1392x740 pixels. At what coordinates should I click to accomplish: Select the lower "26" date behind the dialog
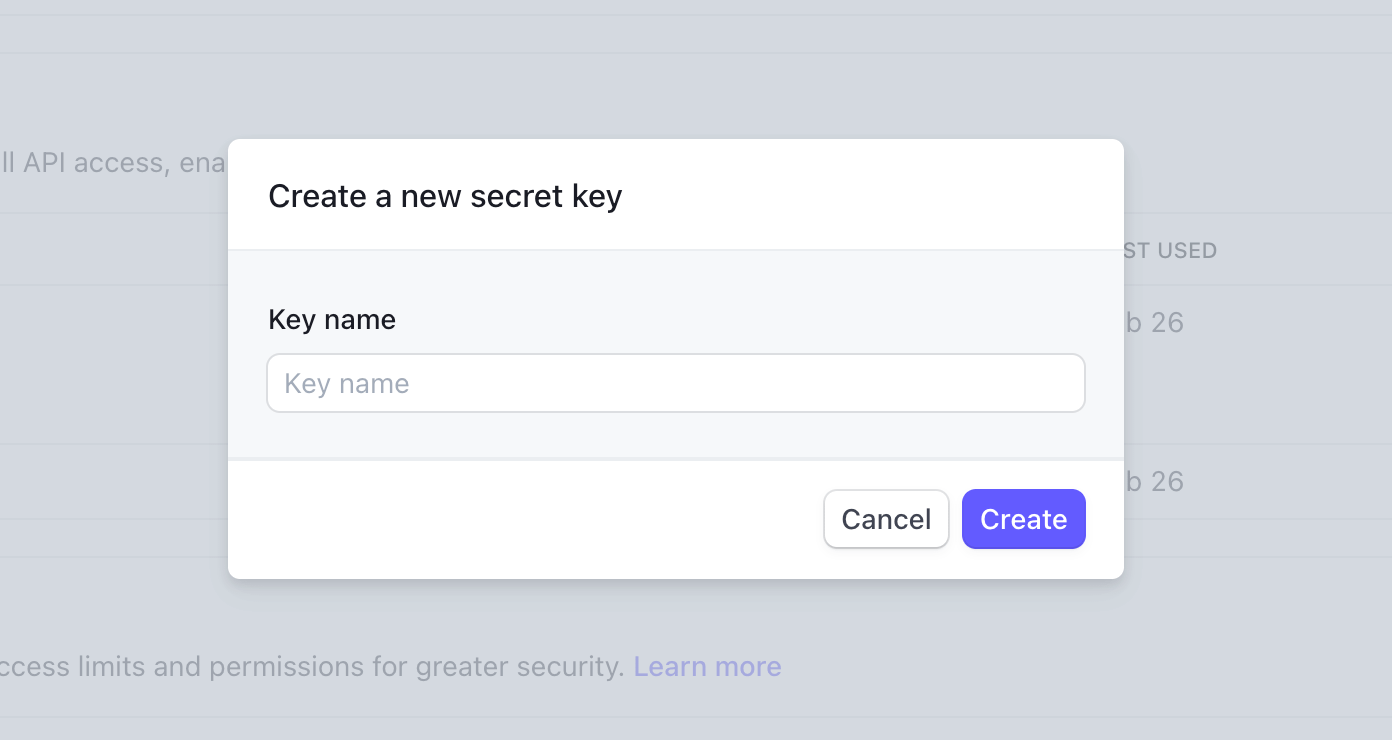point(1166,481)
